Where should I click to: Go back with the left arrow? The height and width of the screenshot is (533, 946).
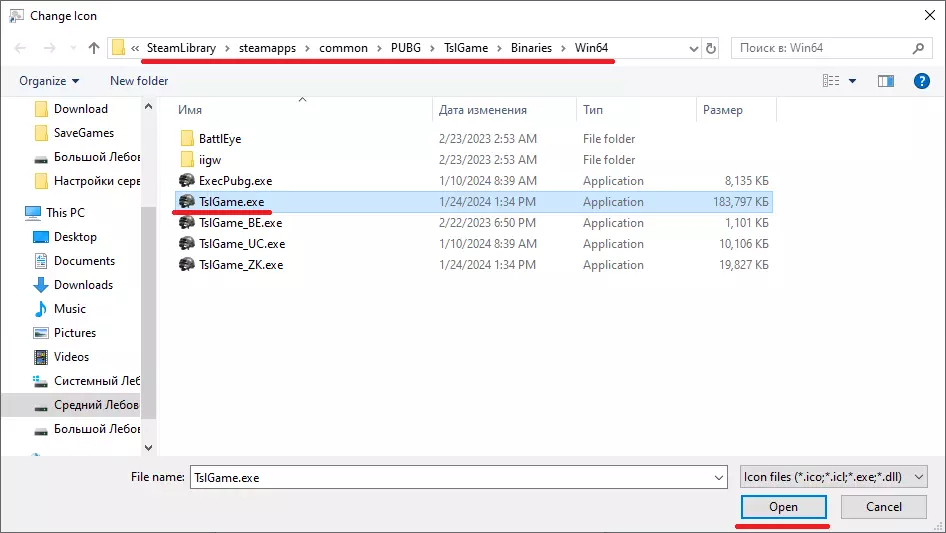[21, 48]
